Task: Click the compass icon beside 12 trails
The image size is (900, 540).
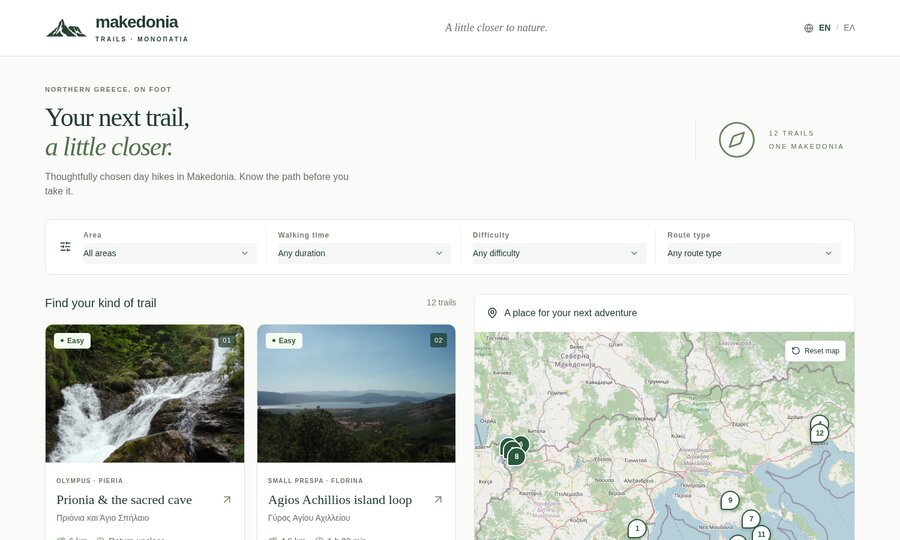Action: [736, 140]
